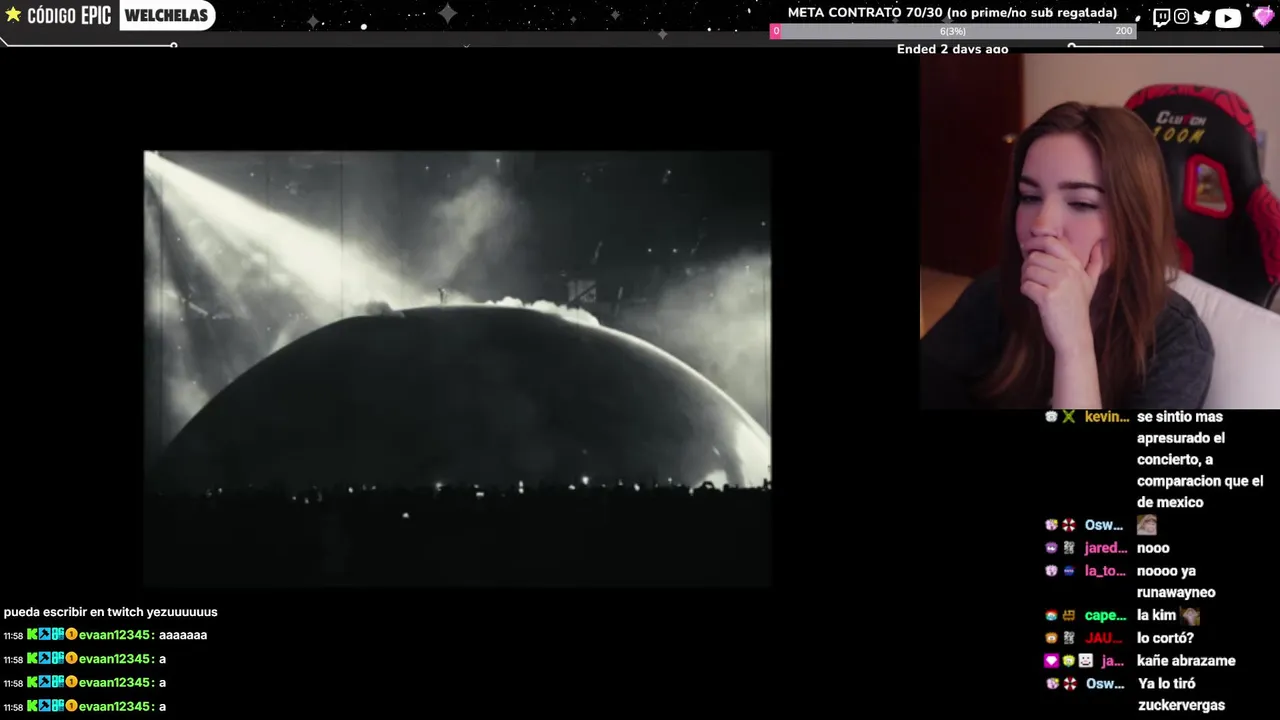Click the YouTube logo icon
The width and height of the screenshot is (1280, 720).
click(1228, 17)
